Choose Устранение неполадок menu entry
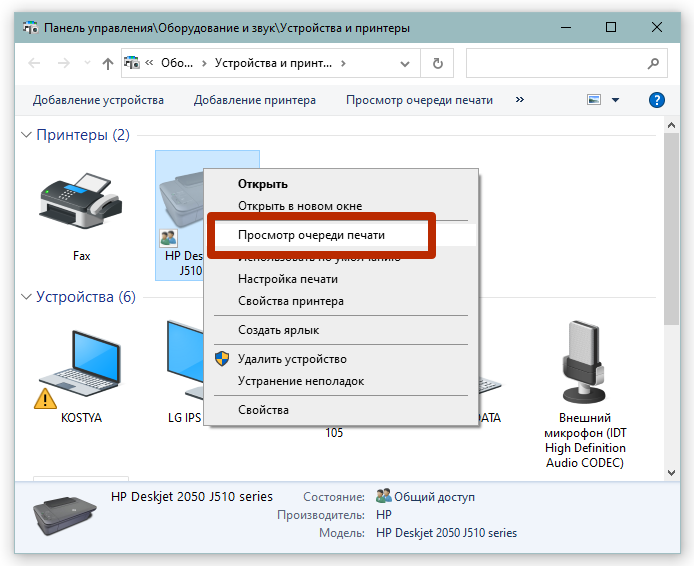 pos(341,381)
